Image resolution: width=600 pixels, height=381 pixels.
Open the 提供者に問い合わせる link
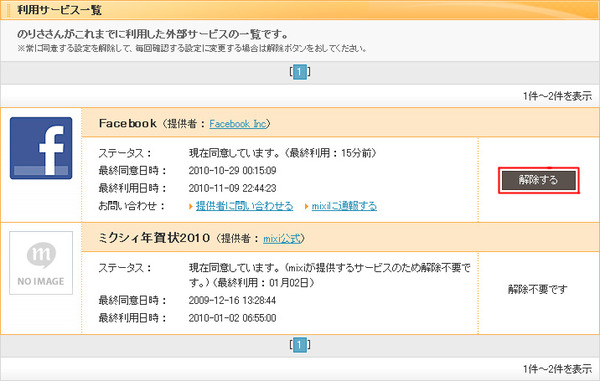point(245,206)
